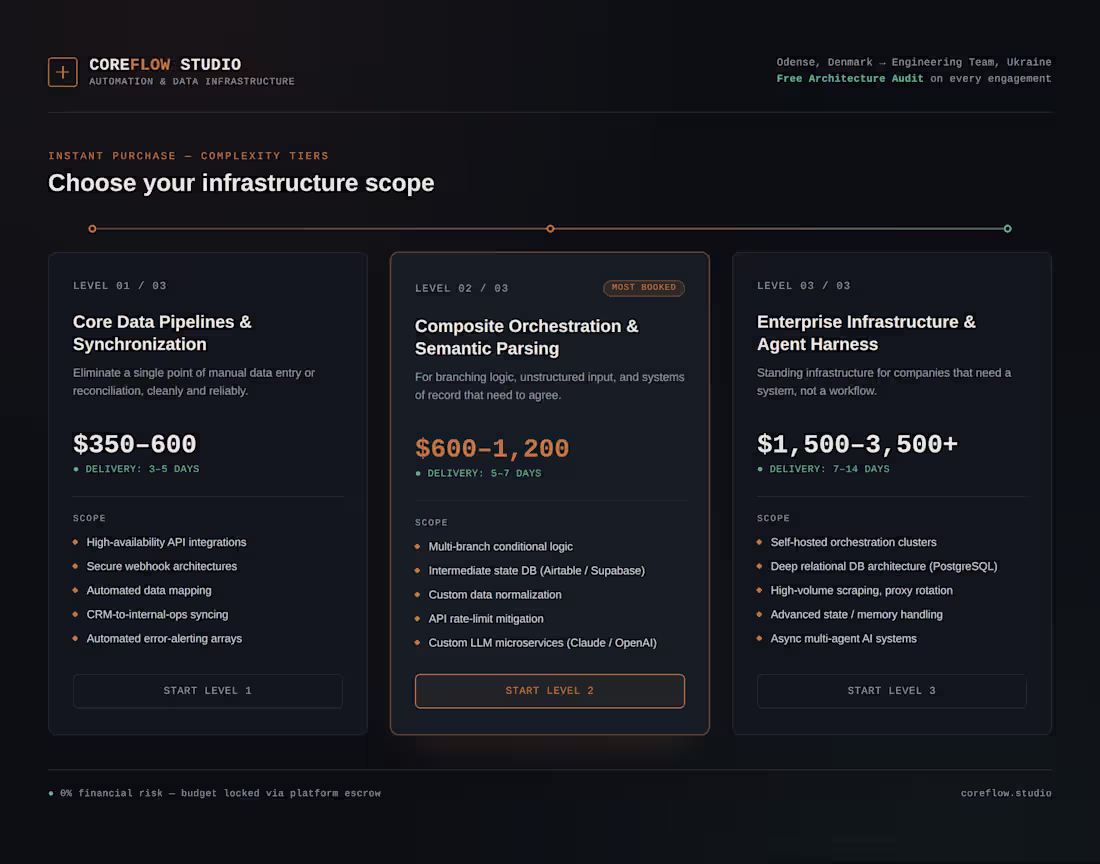Screen dimensions: 1100x864
Task: Click the Core Data Pipelines & Synchronization title
Action: pos(162,333)
